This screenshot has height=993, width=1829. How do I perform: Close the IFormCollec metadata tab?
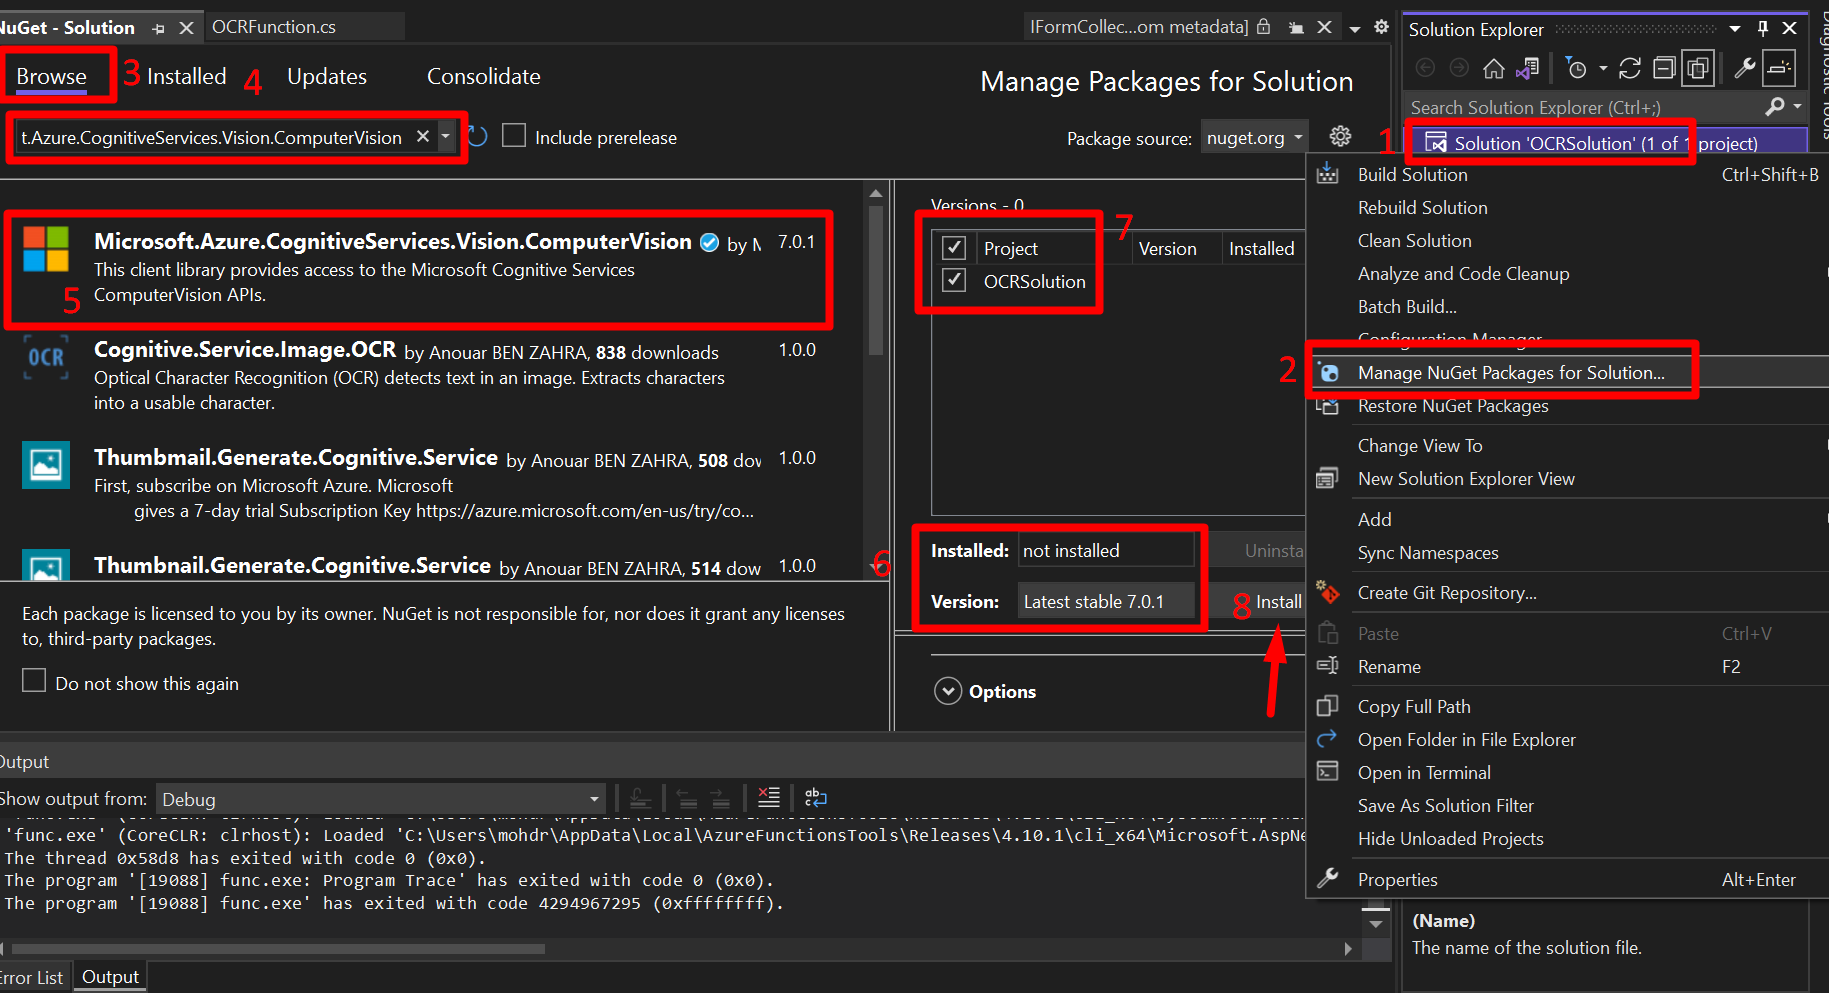[x=1324, y=27]
